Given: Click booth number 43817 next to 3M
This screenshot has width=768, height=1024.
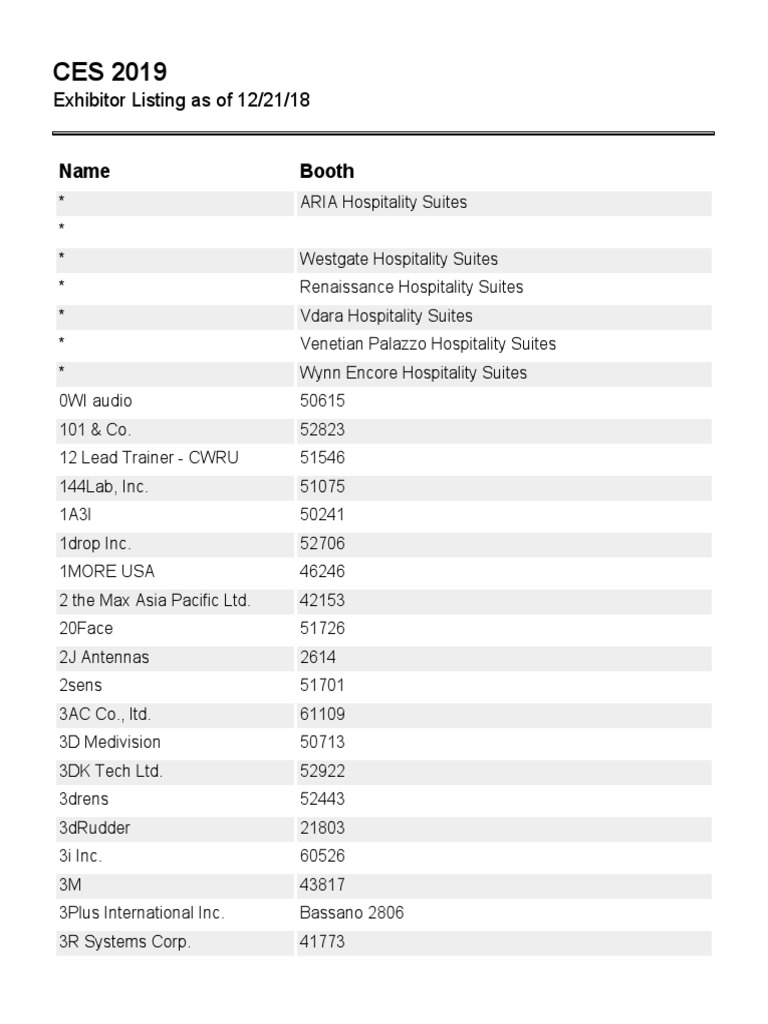Looking at the screenshot, I should (322, 885).
